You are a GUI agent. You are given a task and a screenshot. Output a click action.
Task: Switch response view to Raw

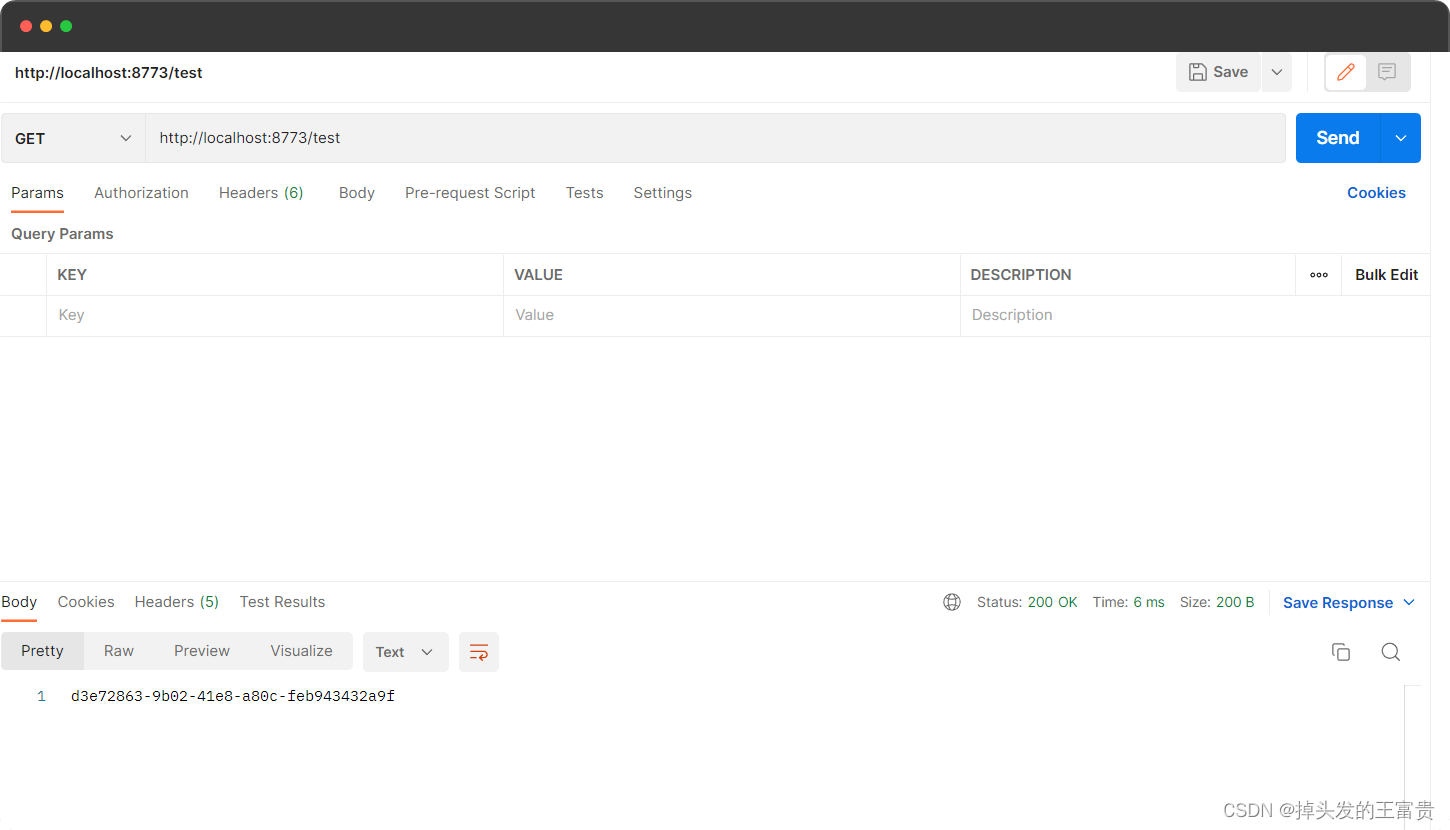click(119, 651)
